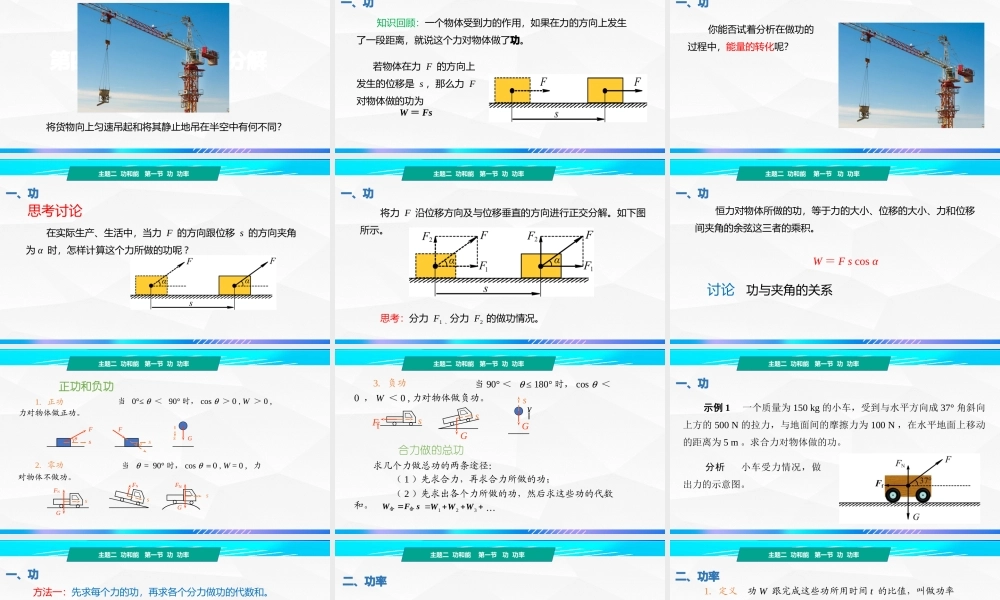Click 一、功 heading above 方法一
This screenshot has height=600, width=1000.
pyautogui.click(x=23, y=574)
